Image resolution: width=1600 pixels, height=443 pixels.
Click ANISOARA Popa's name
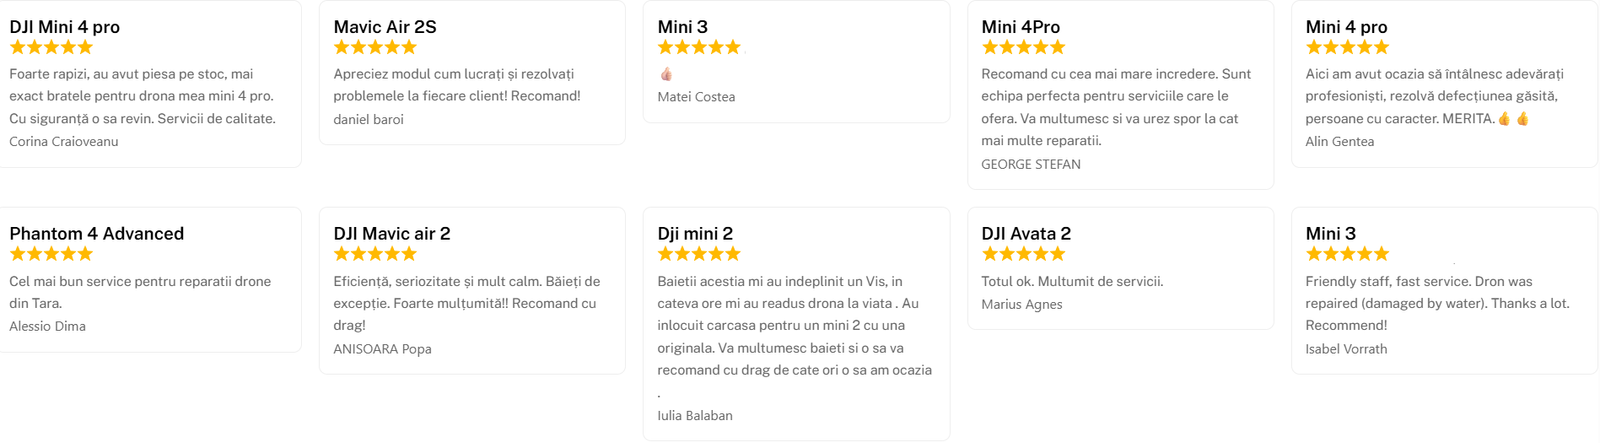pos(382,349)
